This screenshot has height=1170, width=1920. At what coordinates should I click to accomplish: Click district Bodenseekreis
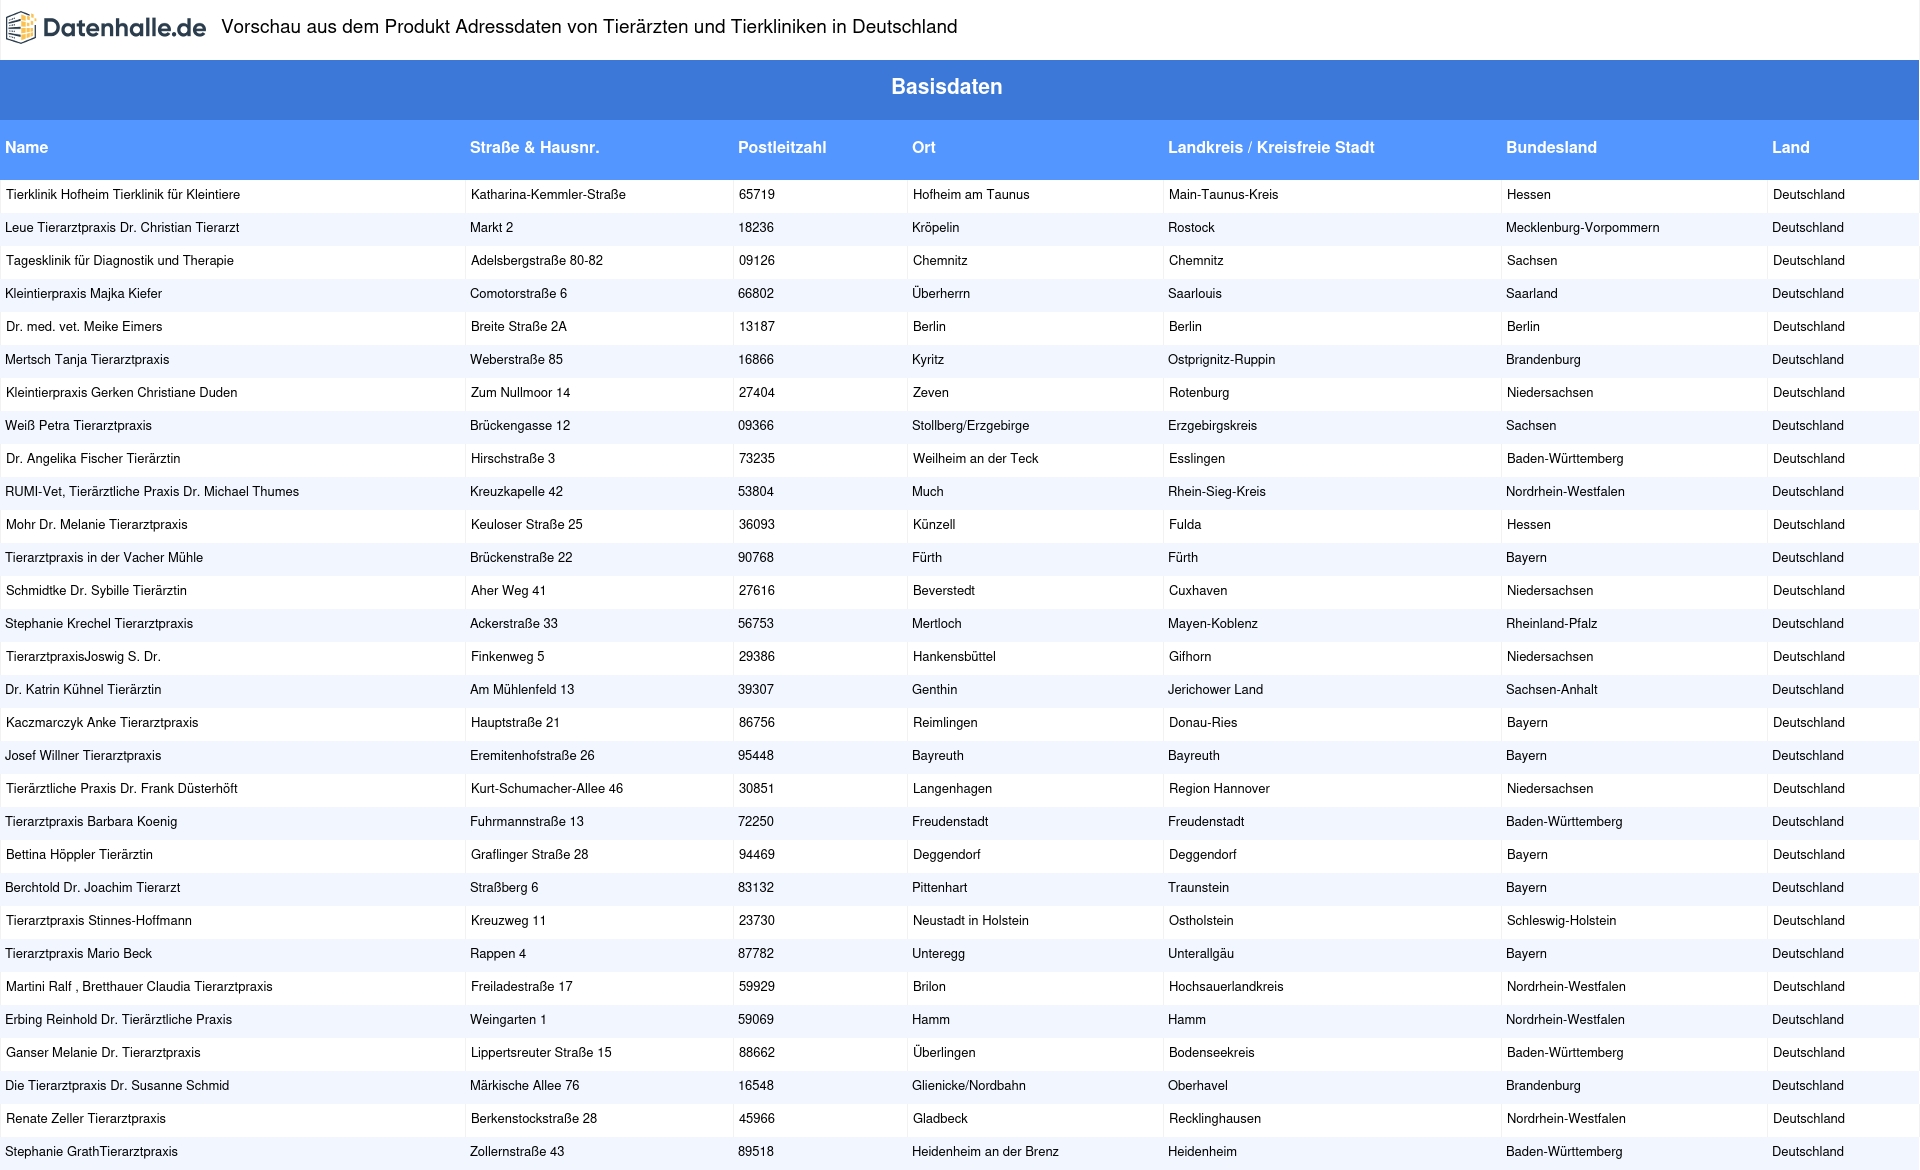pos(1212,1053)
